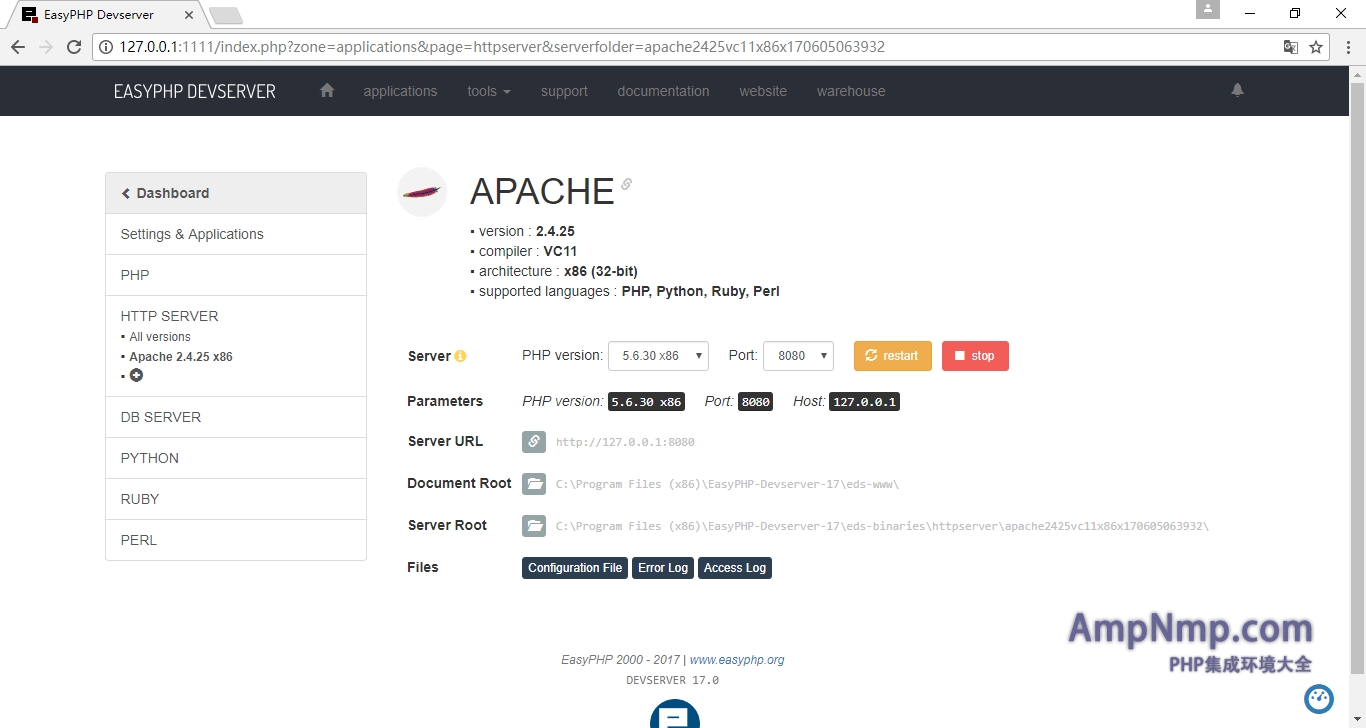Open the website menu item
The image size is (1366, 728).
pos(763,91)
